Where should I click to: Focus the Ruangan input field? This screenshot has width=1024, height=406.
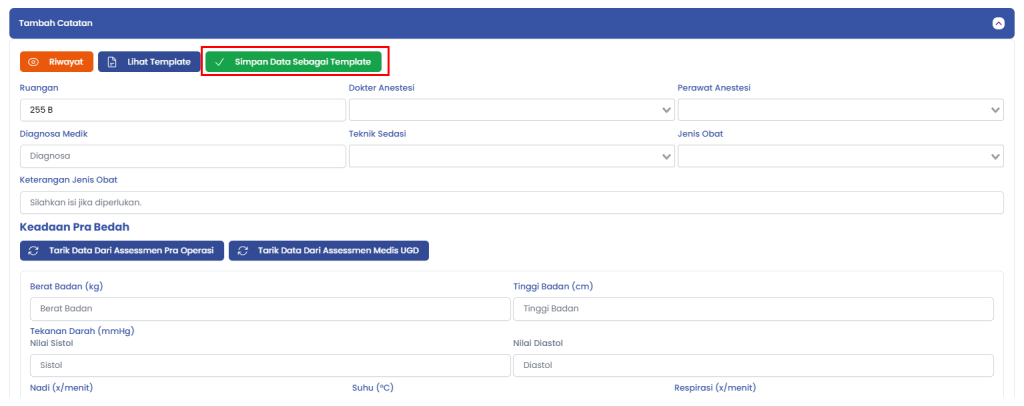pos(182,109)
